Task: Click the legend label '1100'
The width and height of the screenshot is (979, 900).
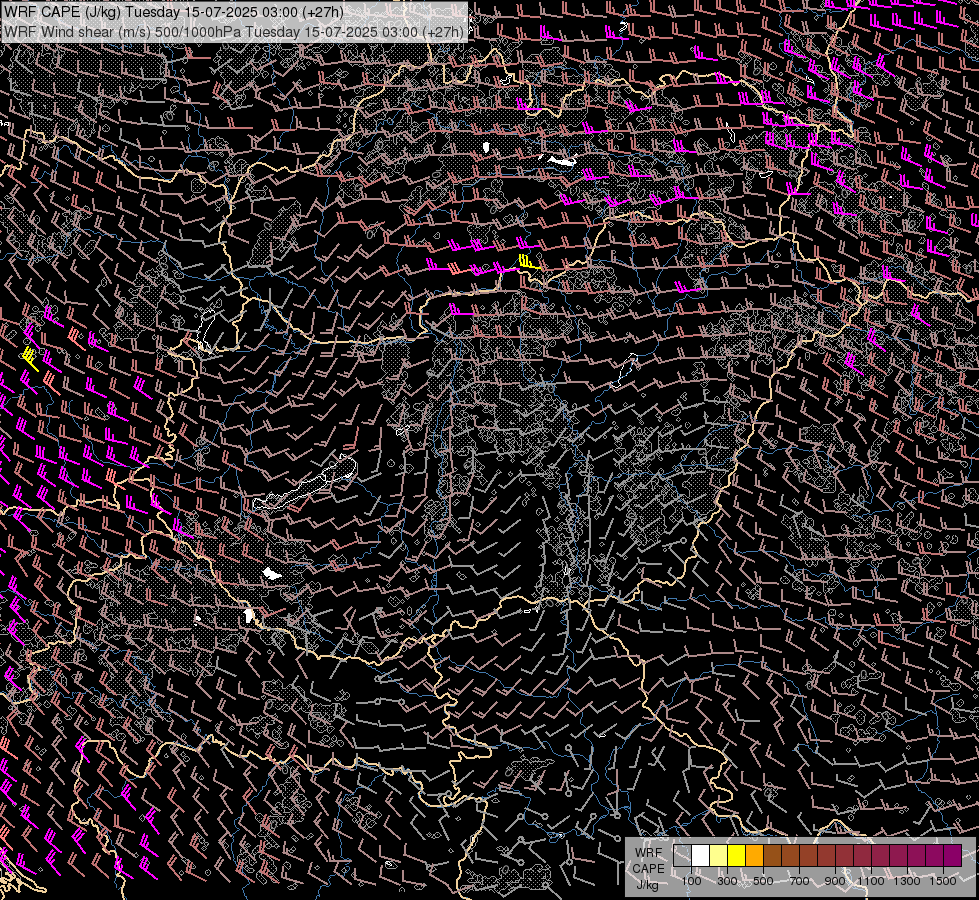Action: (871, 881)
